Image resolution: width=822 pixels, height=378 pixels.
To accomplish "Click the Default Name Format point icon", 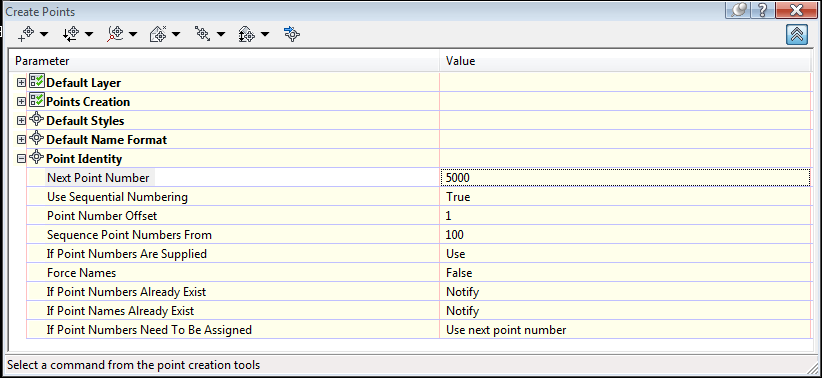I will coord(36,138).
